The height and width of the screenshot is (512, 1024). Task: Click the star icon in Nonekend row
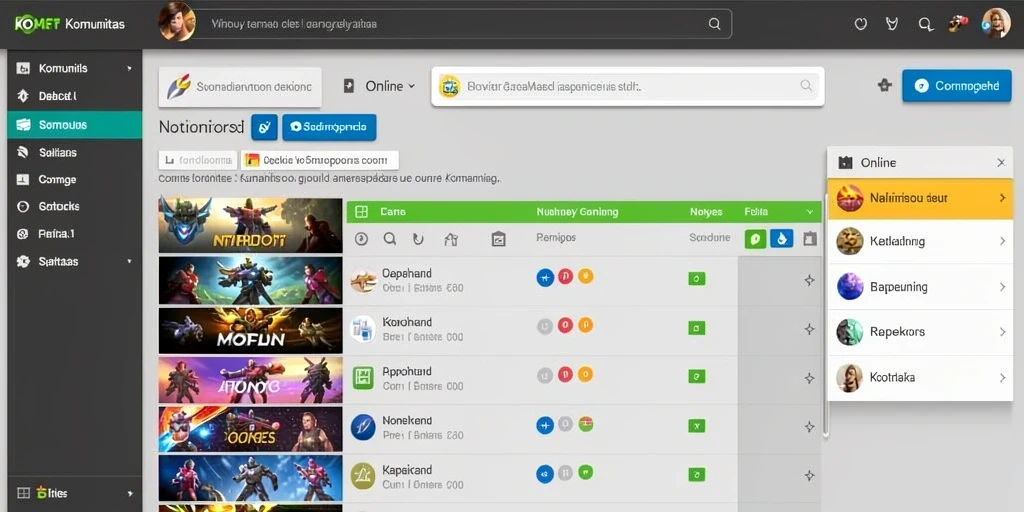pos(810,427)
